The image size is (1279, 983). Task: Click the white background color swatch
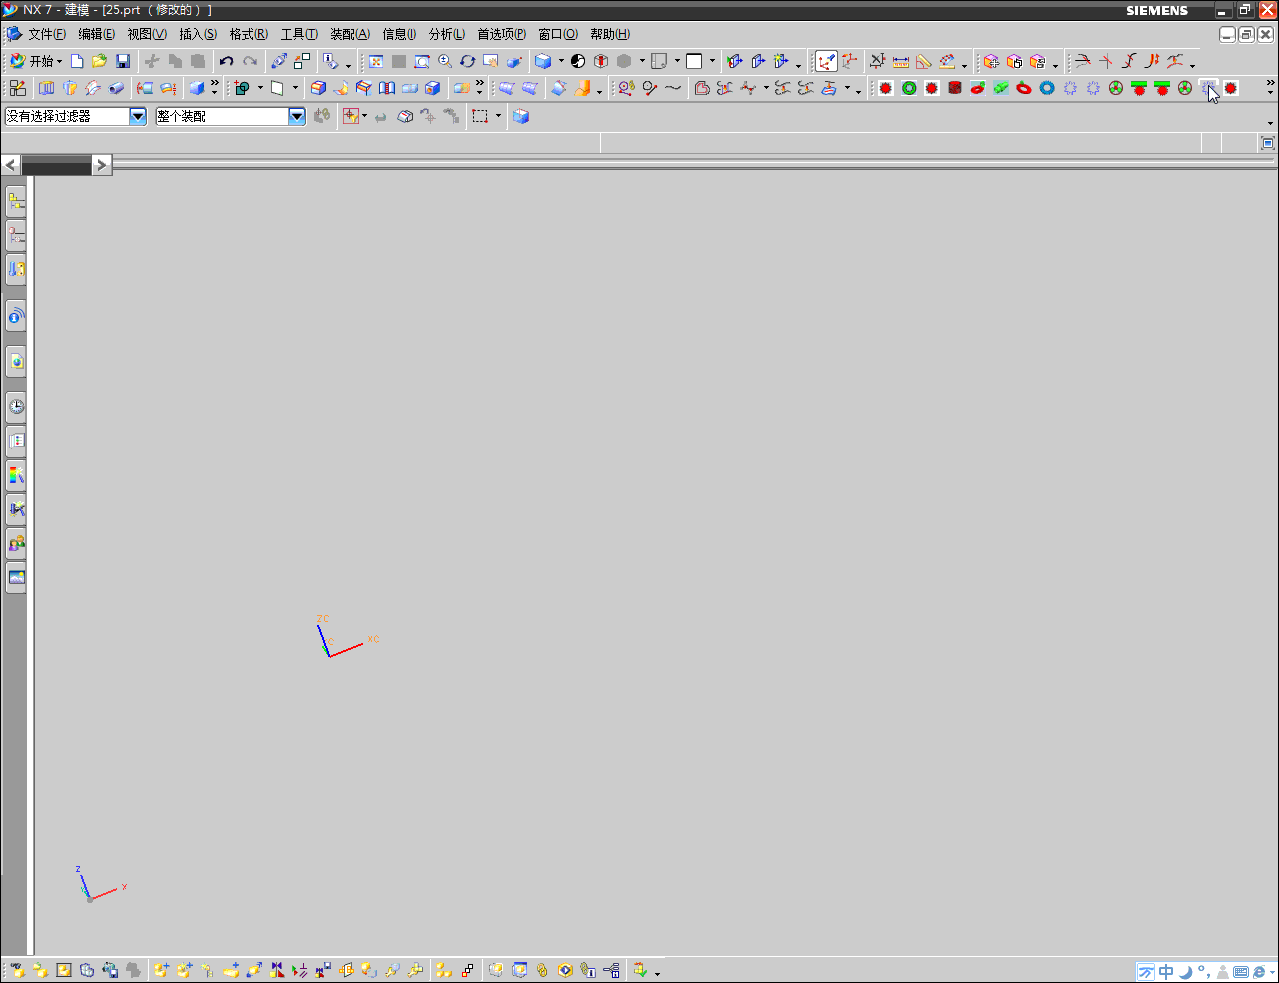tap(694, 61)
